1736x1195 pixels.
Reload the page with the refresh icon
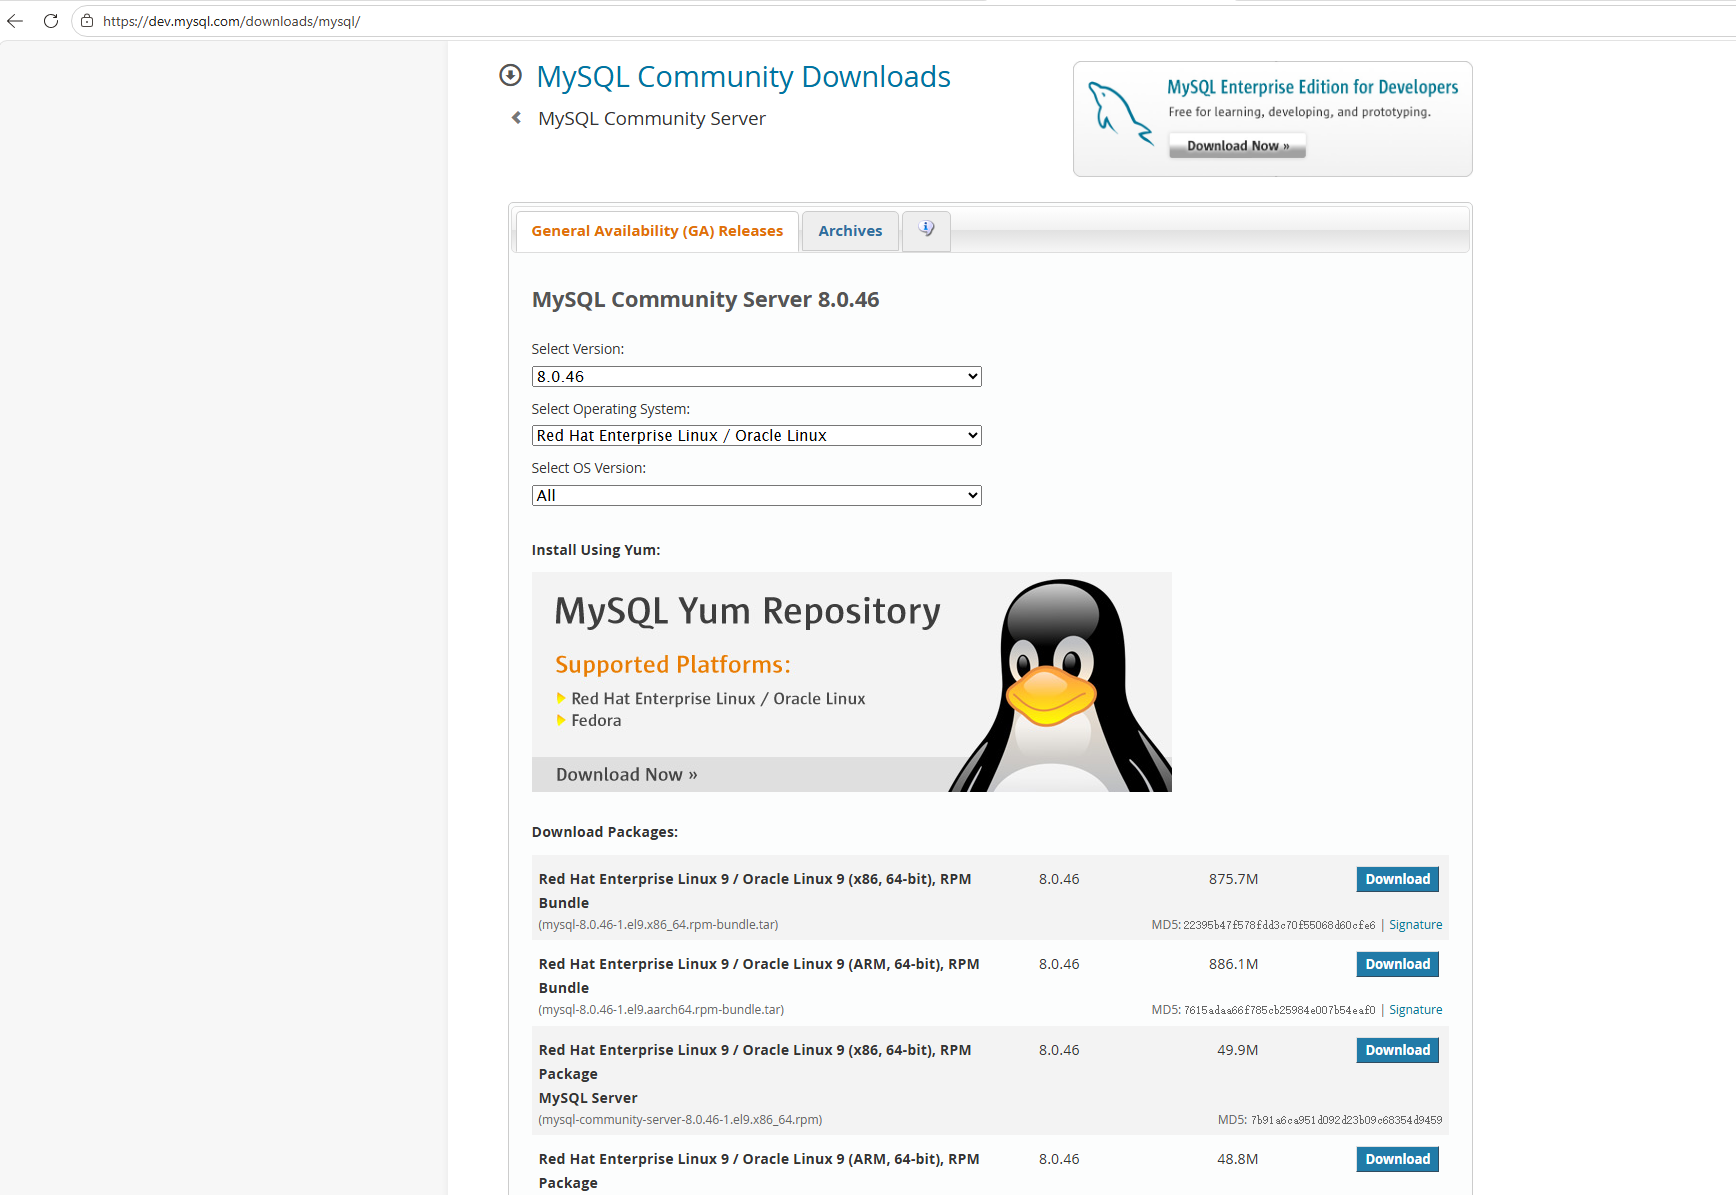pos(51,21)
